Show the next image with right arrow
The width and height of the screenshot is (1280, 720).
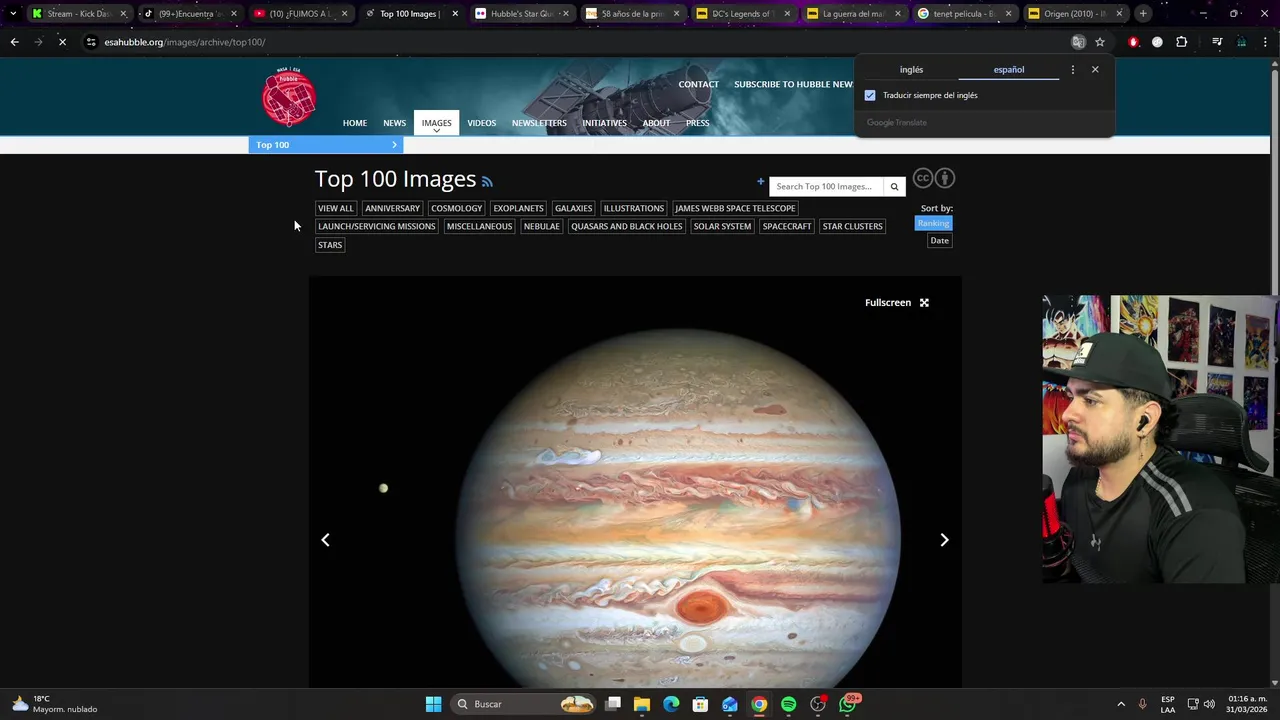(944, 540)
